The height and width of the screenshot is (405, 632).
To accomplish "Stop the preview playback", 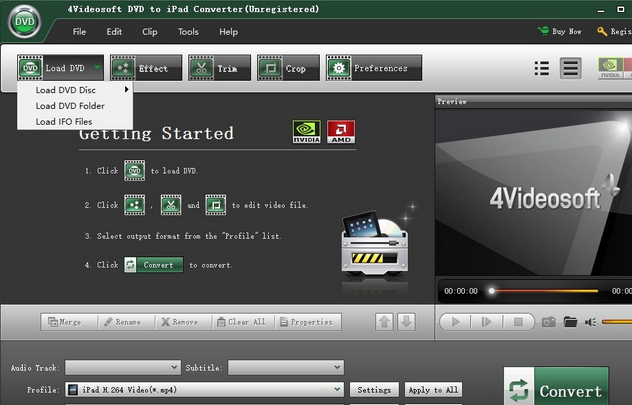I will [x=518, y=322].
